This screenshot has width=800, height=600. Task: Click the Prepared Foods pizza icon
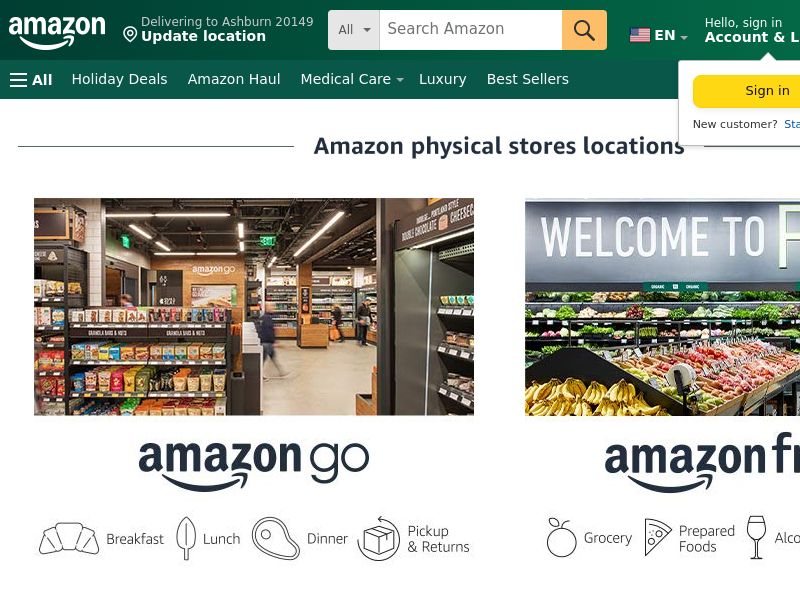click(x=657, y=537)
